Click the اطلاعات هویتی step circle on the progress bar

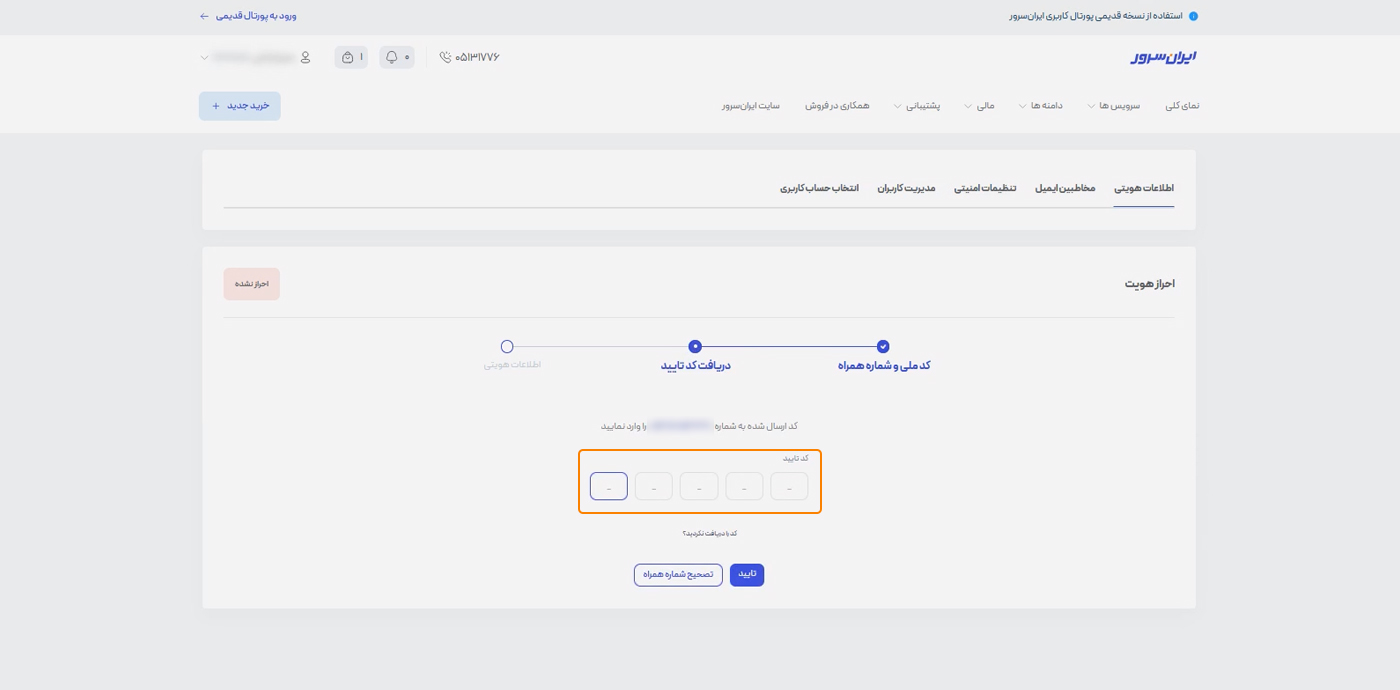[x=506, y=346]
